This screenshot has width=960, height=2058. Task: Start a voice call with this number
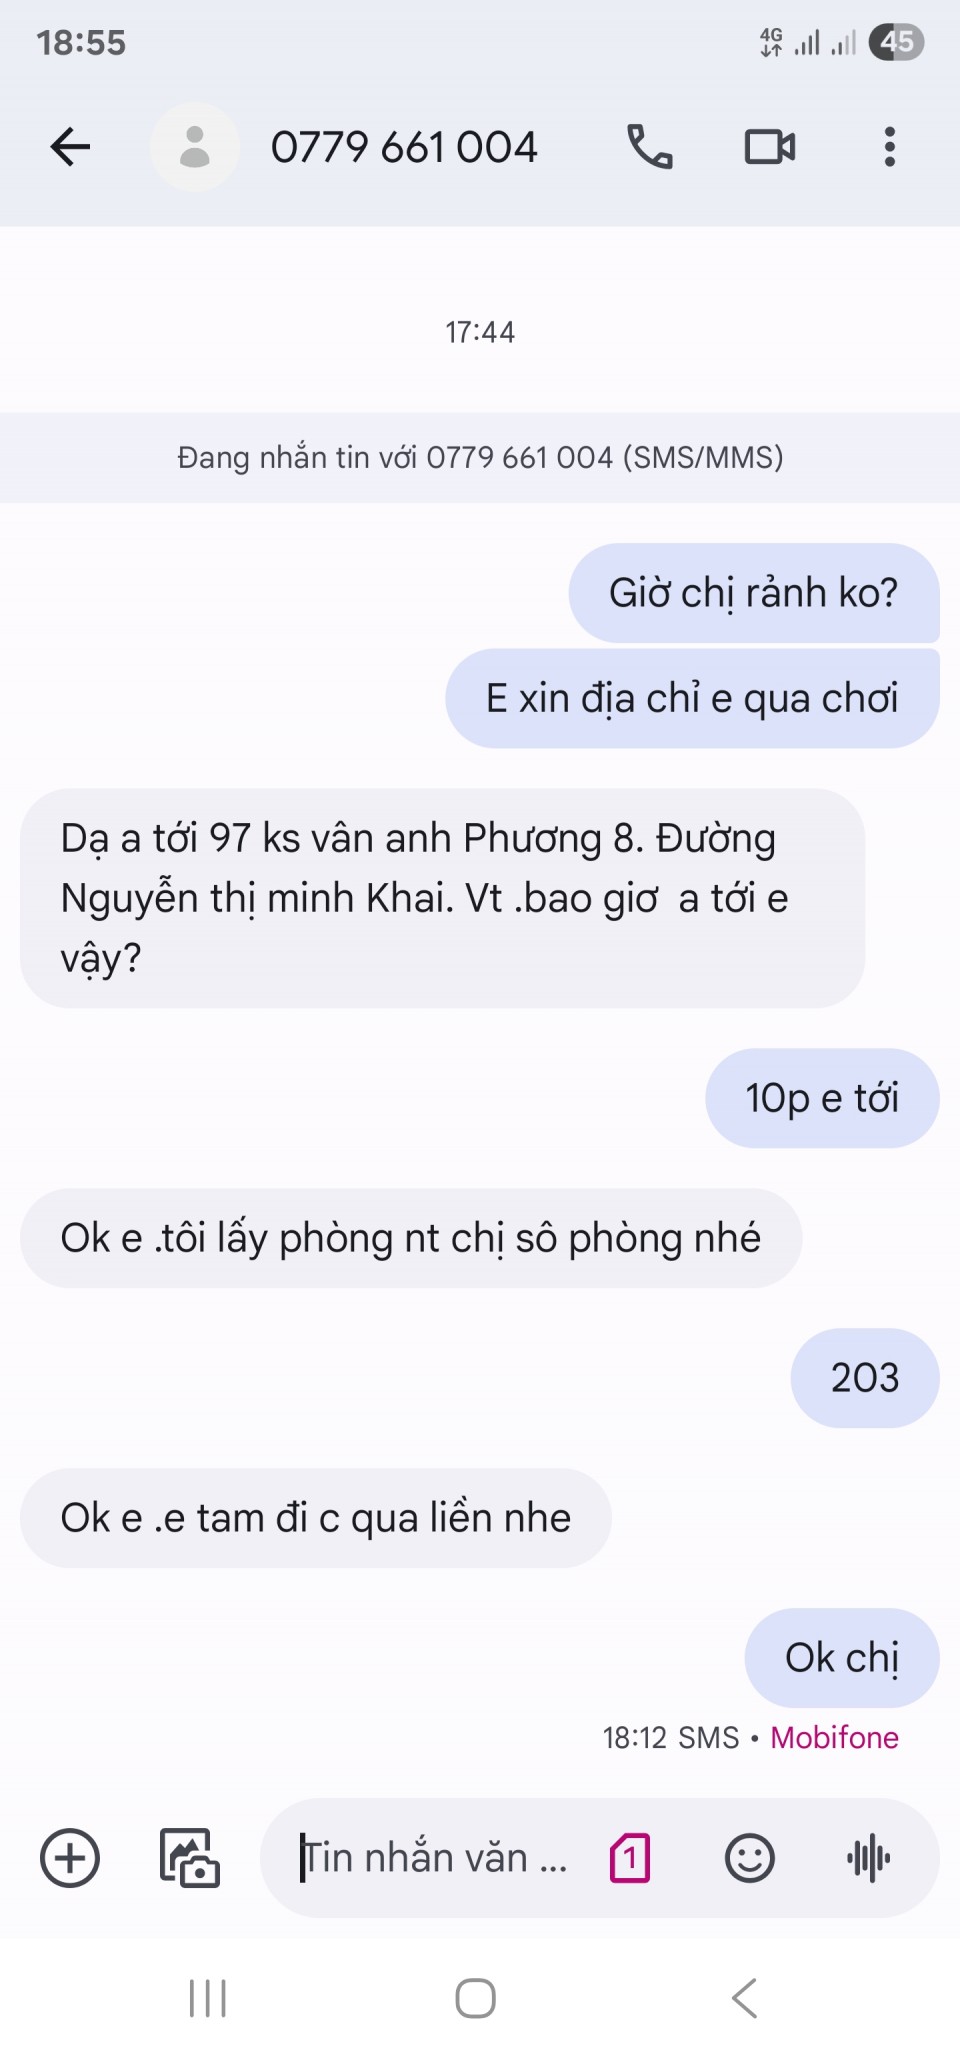(650, 147)
